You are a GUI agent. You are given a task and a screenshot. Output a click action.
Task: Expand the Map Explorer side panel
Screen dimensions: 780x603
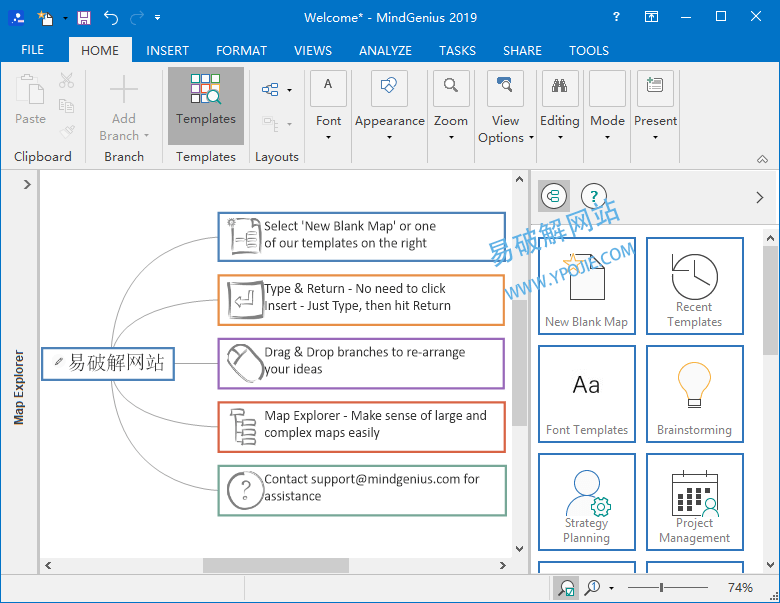click(x=27, y=184)
